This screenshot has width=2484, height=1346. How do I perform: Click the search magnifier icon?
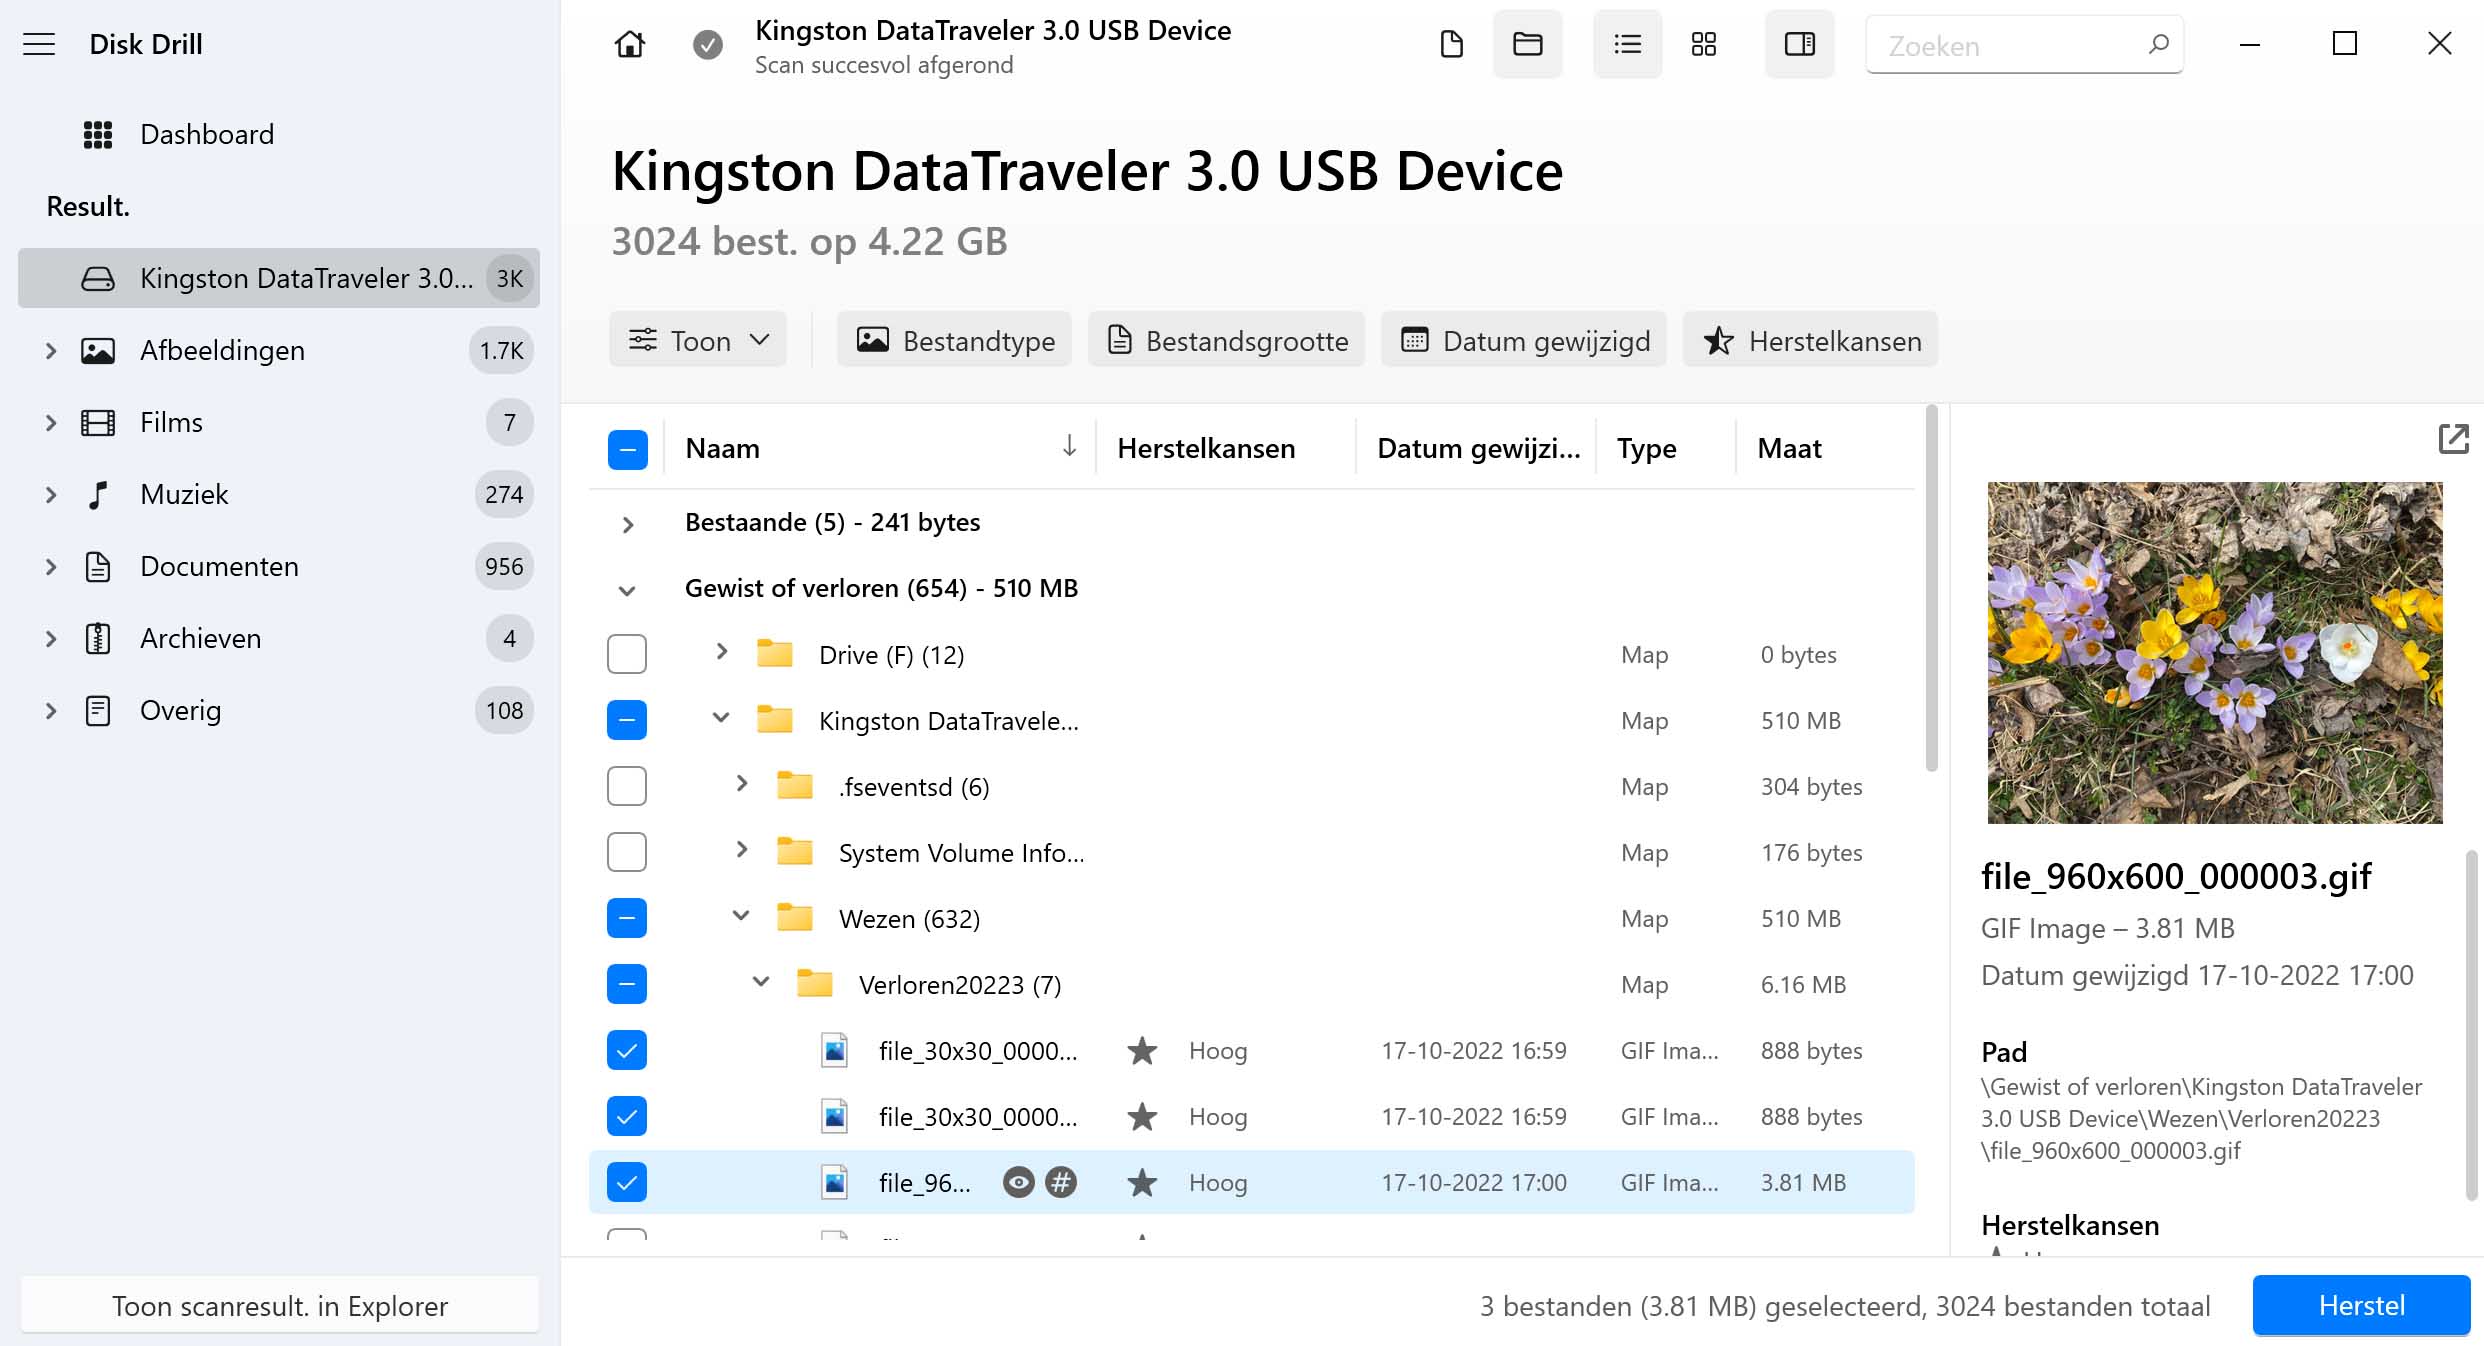(x=2158, y=44)
